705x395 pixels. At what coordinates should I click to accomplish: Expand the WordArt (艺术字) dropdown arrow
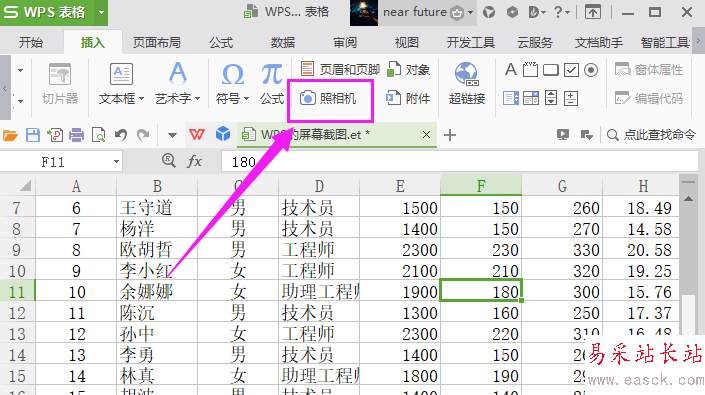coord(197,99)
